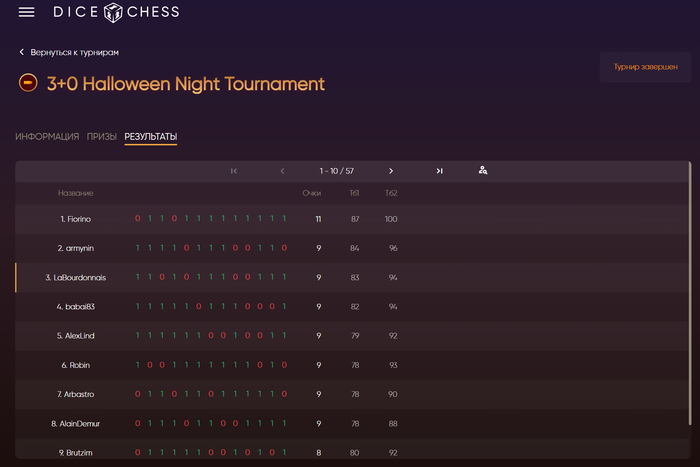The width and height of the screenshot is (700, 467).
Task: Click the back arrow chevron icon
Action: point(21,52)
